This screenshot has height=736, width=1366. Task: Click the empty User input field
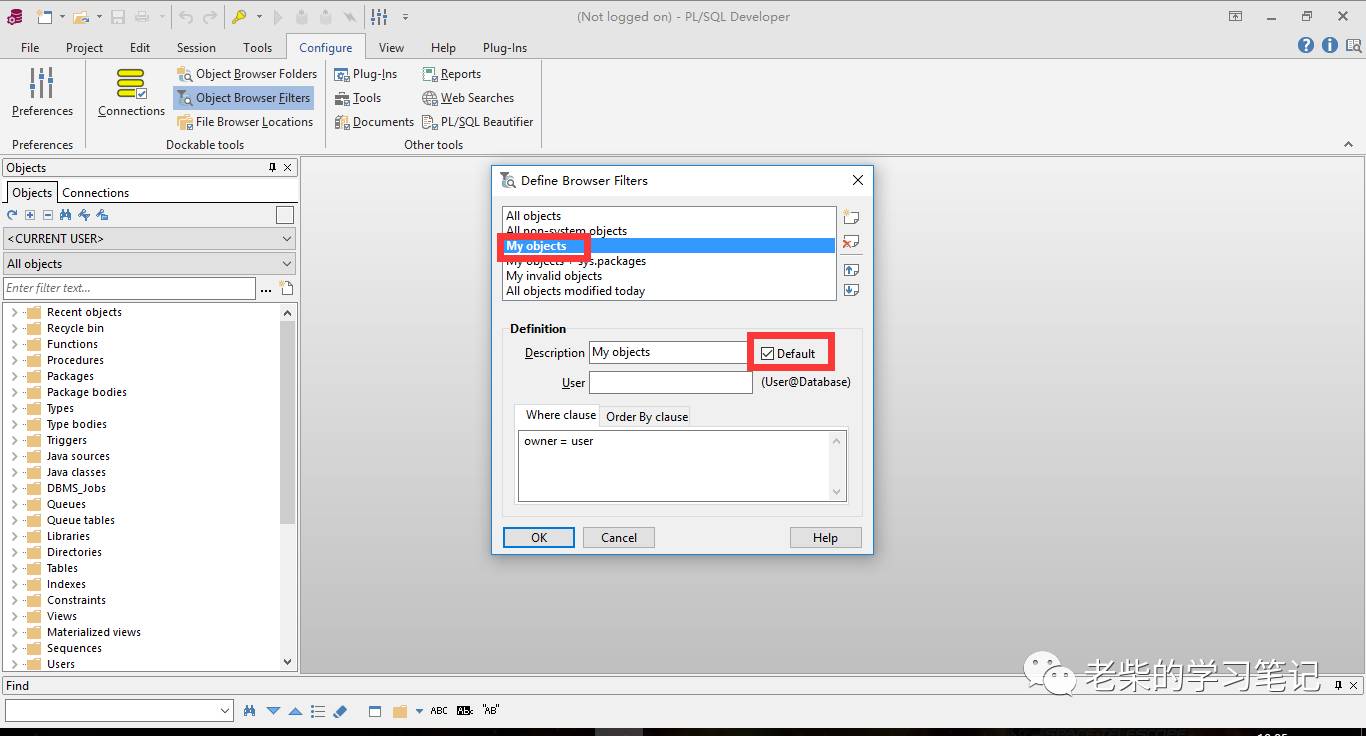click(x=670, y=382)
